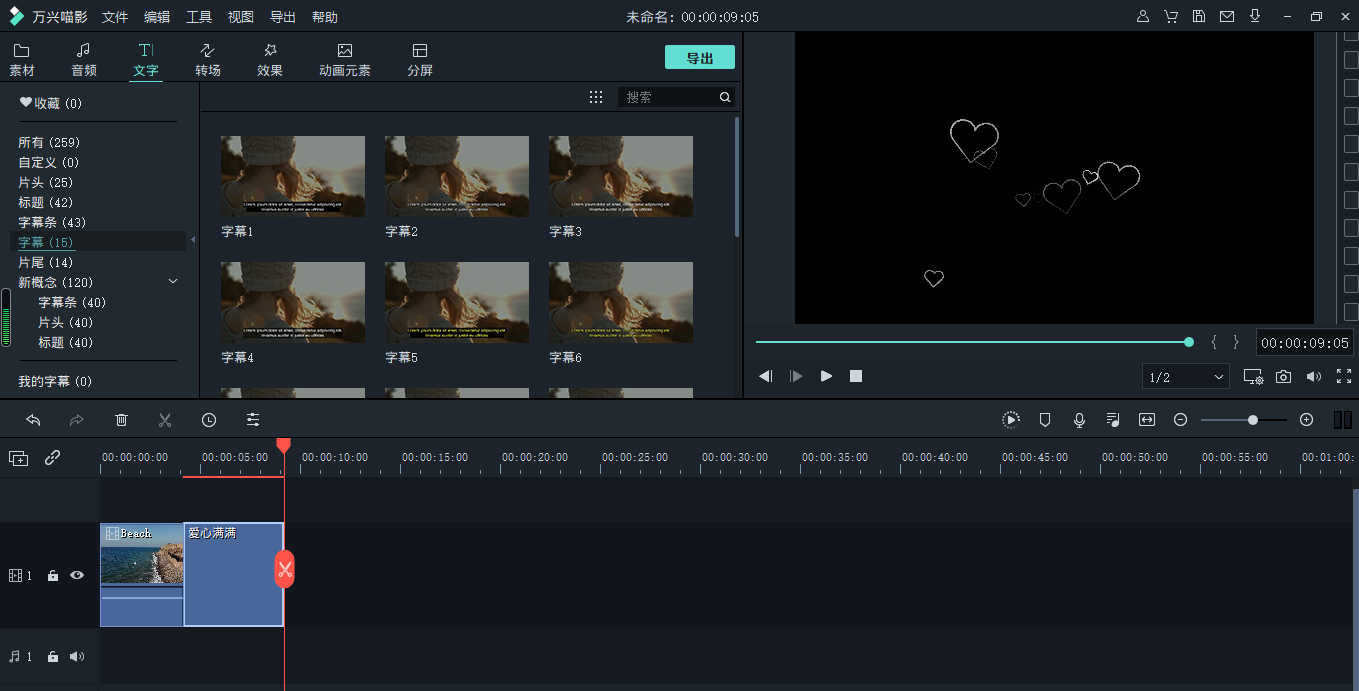Mute audio track 1 speaker icon
Viewport: 1359px width, 691px height.
[77, 657]
